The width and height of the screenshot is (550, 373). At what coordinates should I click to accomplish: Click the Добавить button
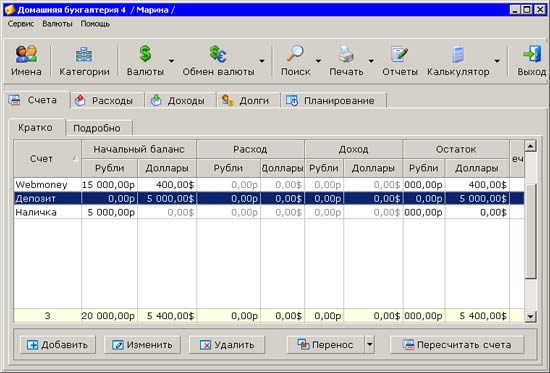[x=58, y=345]
